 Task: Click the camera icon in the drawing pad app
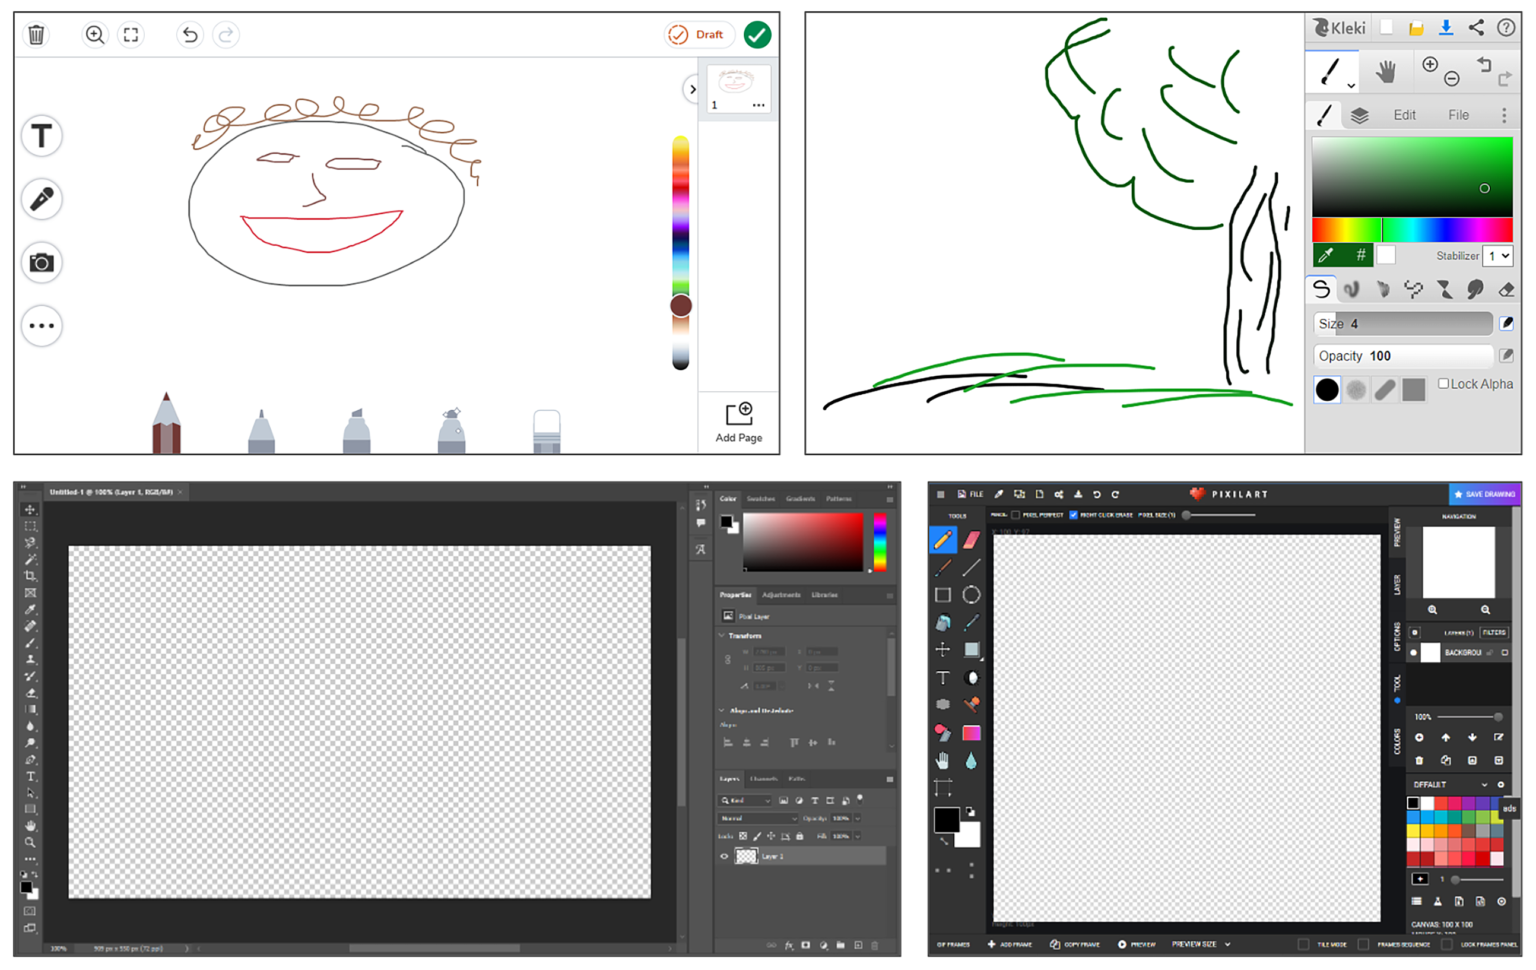pos(41,263)
